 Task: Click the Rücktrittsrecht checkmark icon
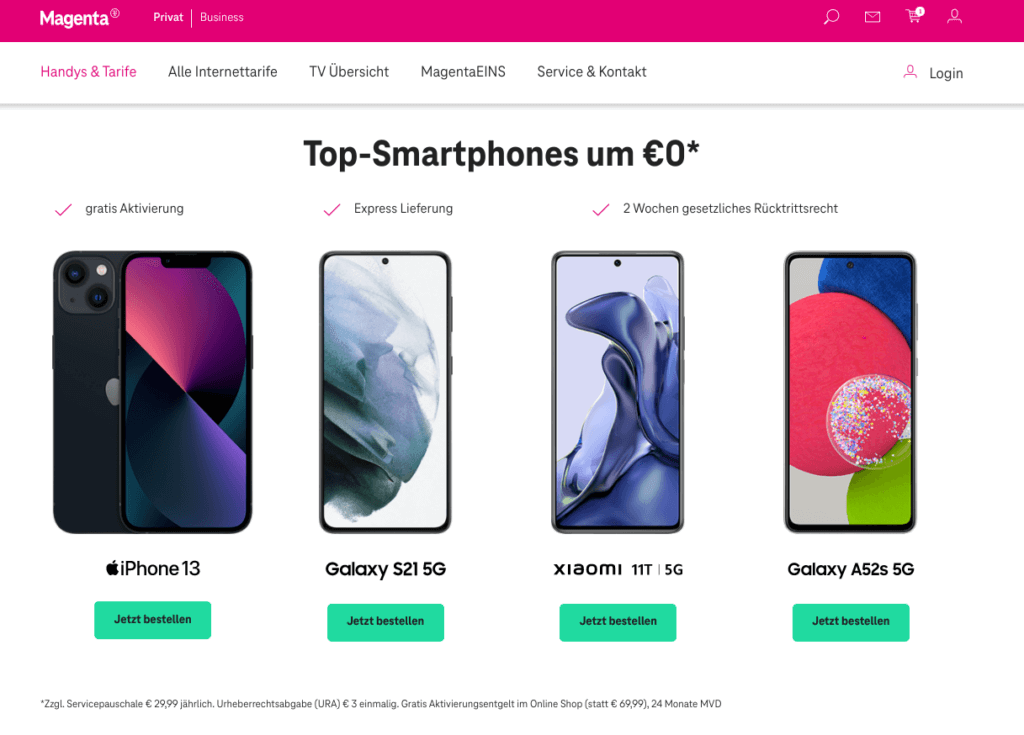coord(601,210)
